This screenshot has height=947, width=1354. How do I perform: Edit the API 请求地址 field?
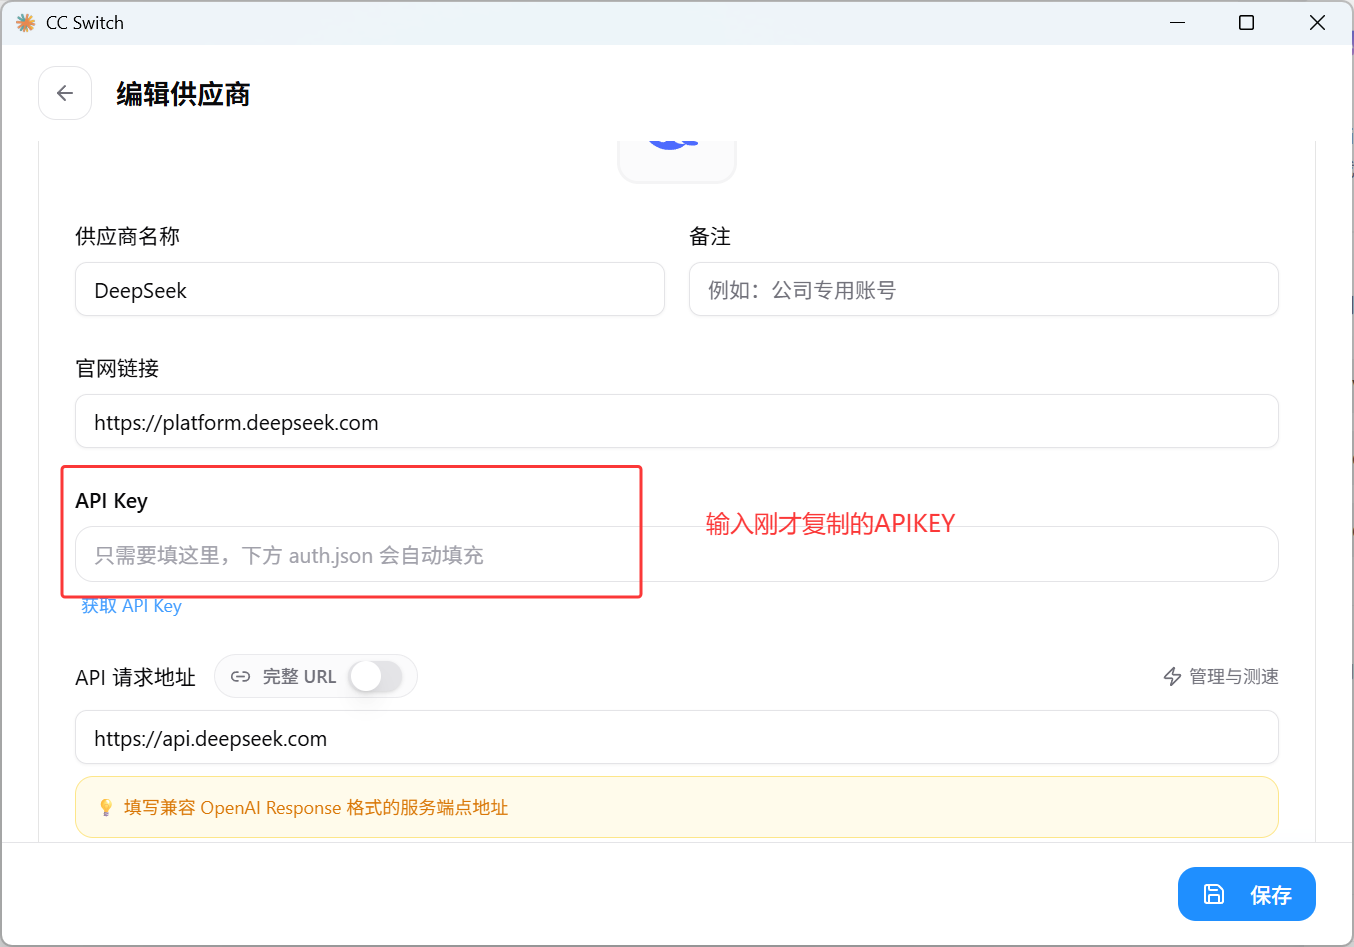coord(677,738)
